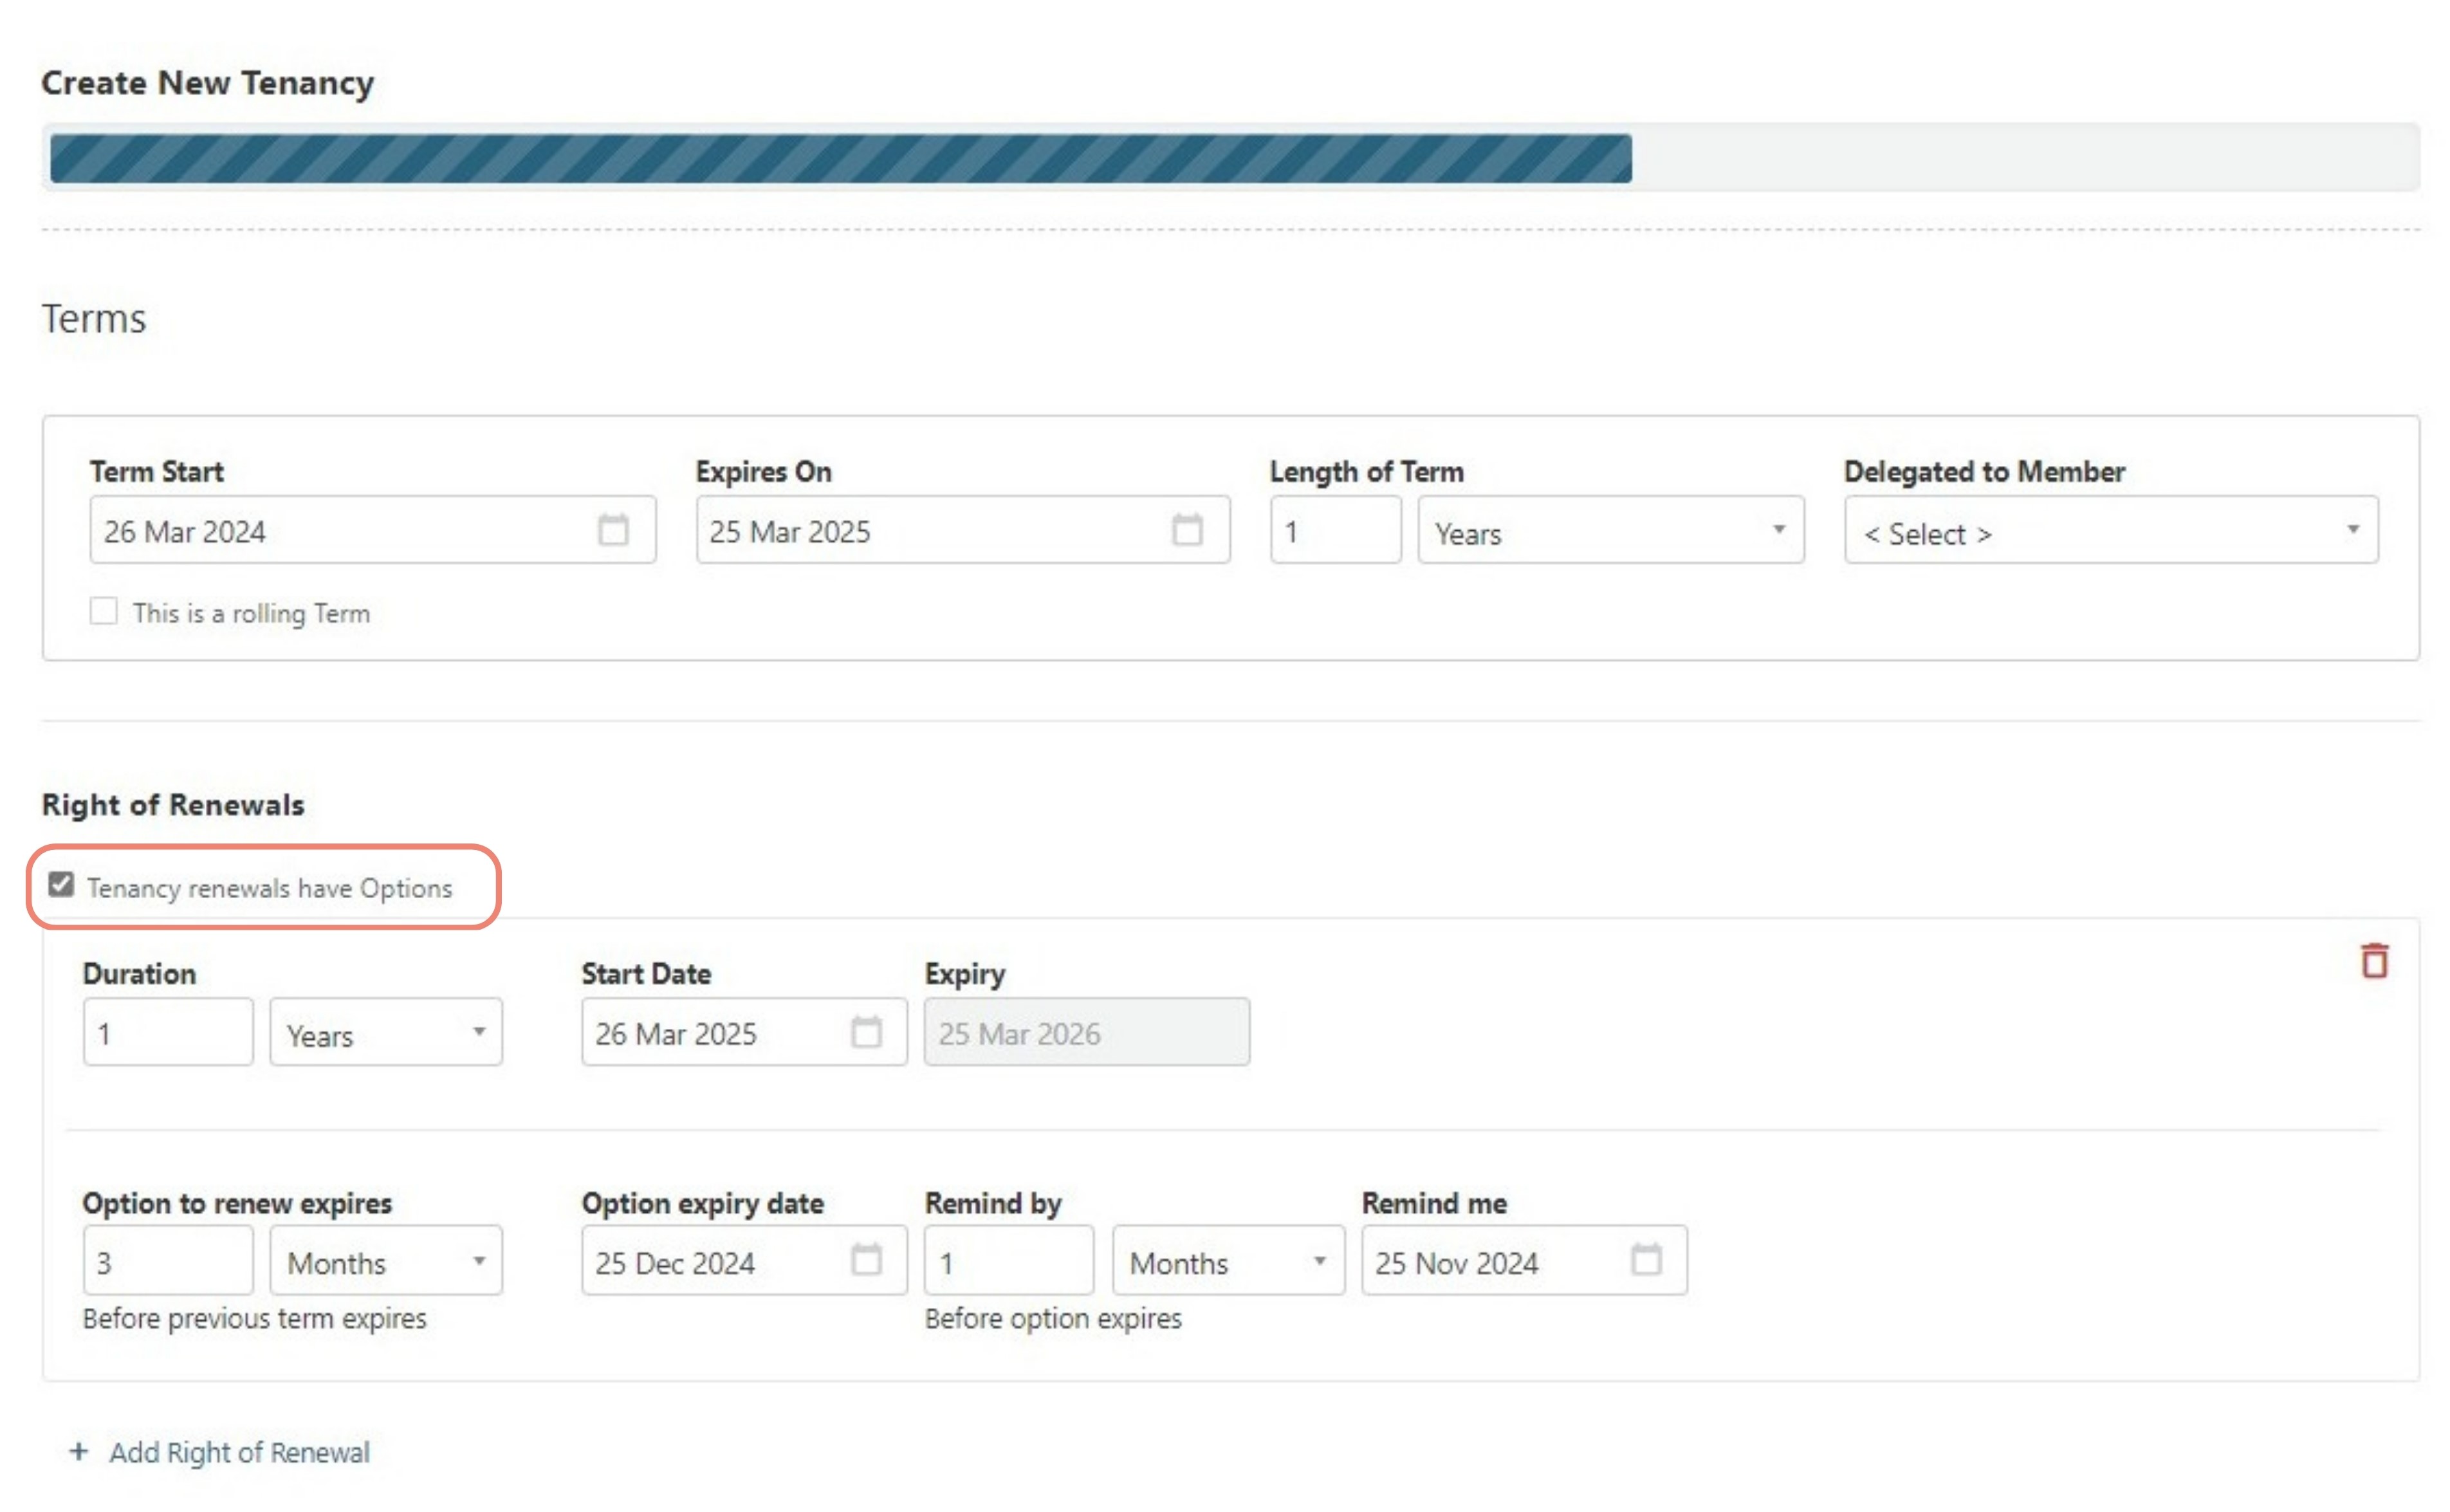Click the Option expiry date field
Screen dimensions: 2450x1512
(744, 1260)
